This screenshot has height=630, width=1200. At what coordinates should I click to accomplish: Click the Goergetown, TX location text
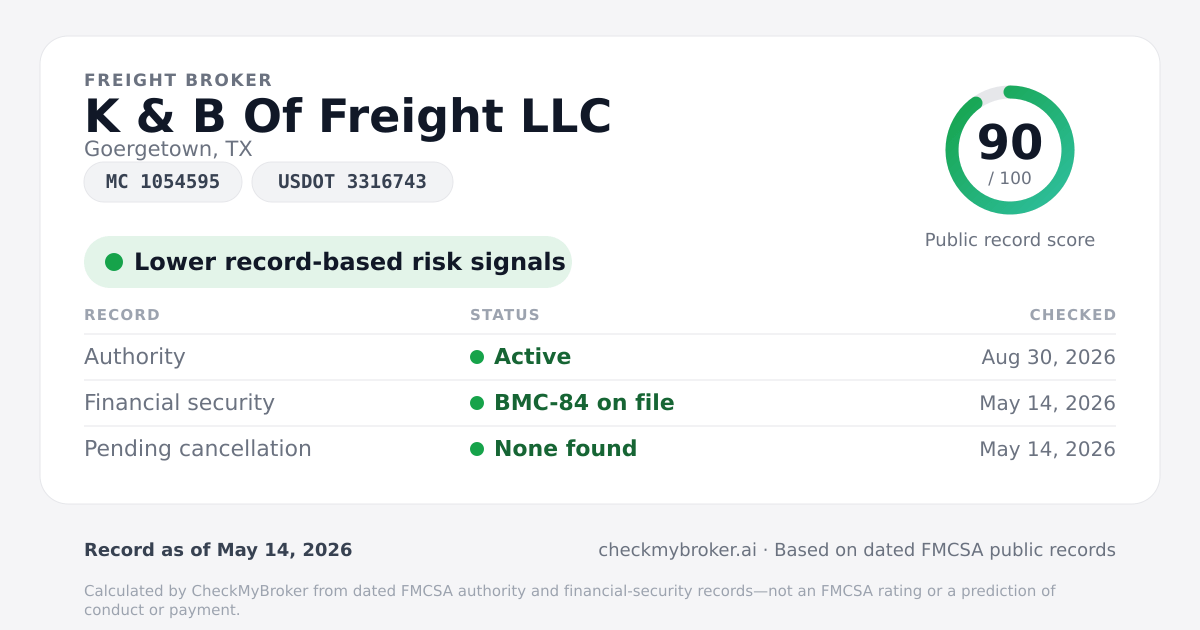(x=168, y=149)
